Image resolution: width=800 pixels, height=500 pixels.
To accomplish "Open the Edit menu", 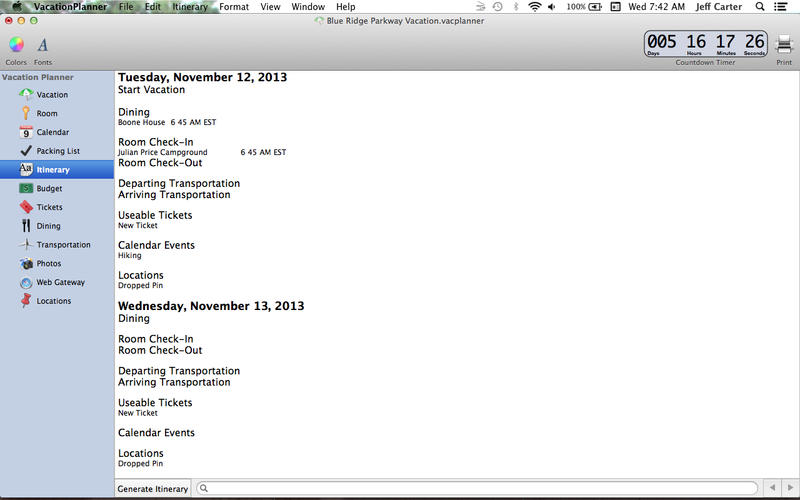I will tap(153, 7).
